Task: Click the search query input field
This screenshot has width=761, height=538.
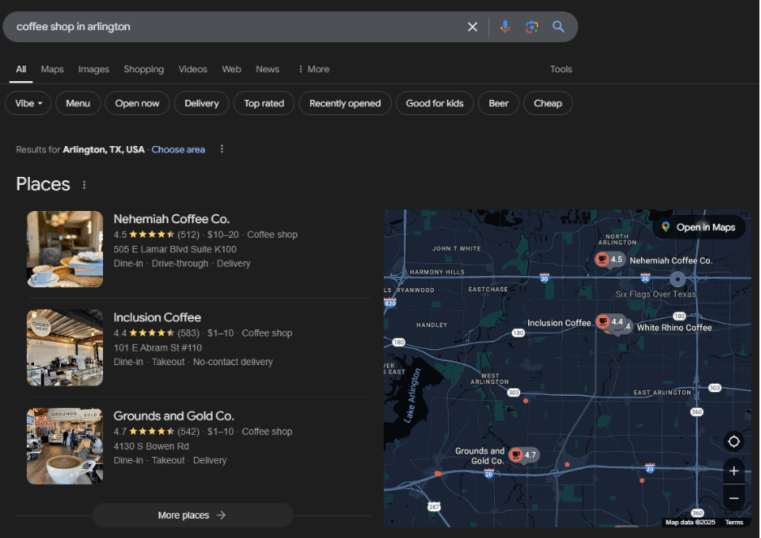Action: [x=238, y=27]
